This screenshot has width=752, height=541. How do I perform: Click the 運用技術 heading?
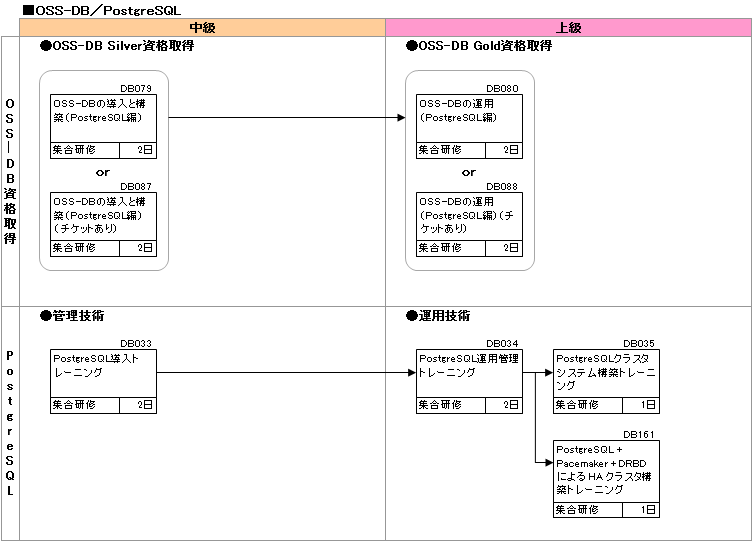(x=438, y=316)
